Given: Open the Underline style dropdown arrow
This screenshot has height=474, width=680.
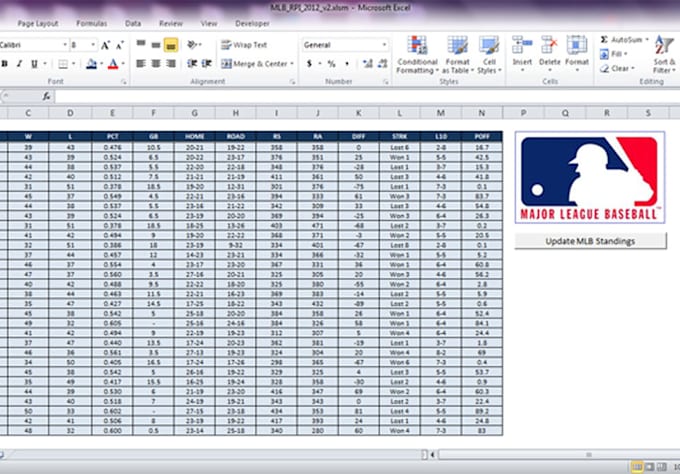Looking at the screenshot, I should (x=45, y=64).
